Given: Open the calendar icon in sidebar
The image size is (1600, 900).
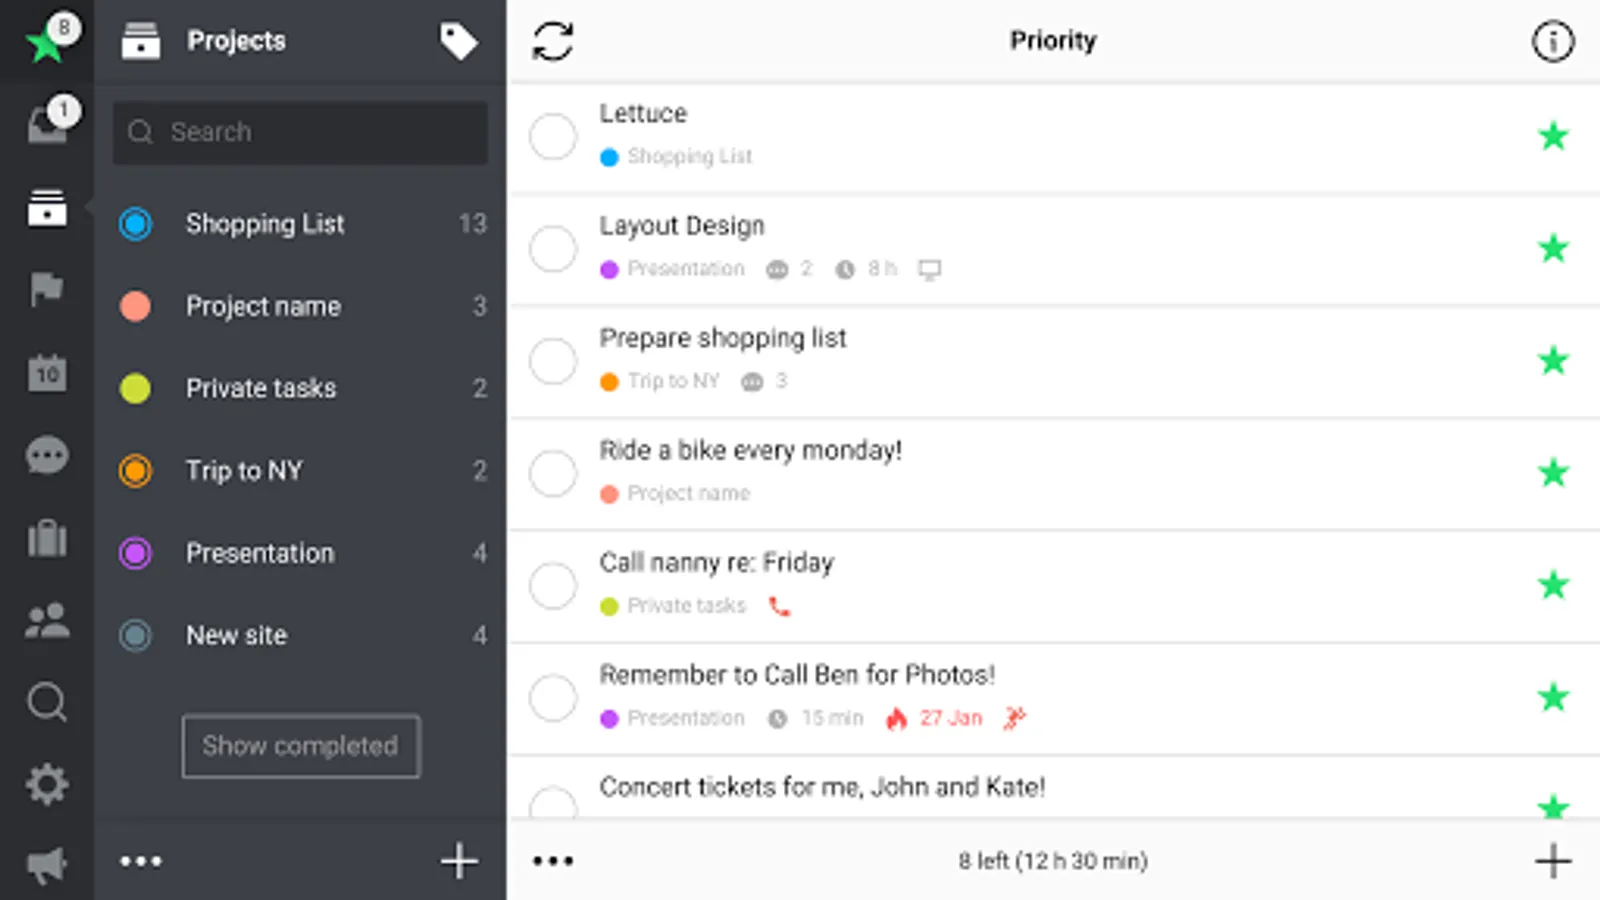Looking at the screenshot, I should pos(47,373).
